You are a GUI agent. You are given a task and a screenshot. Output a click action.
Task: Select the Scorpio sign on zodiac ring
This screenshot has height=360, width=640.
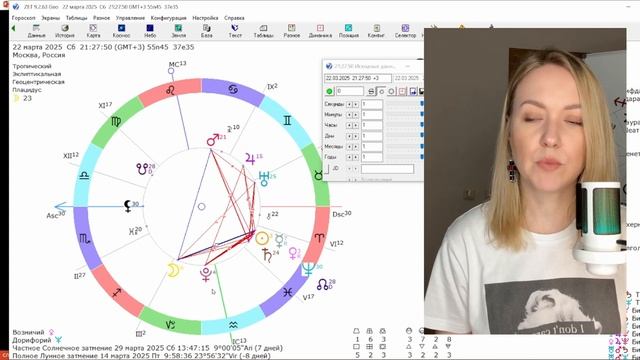click(85, 239)
